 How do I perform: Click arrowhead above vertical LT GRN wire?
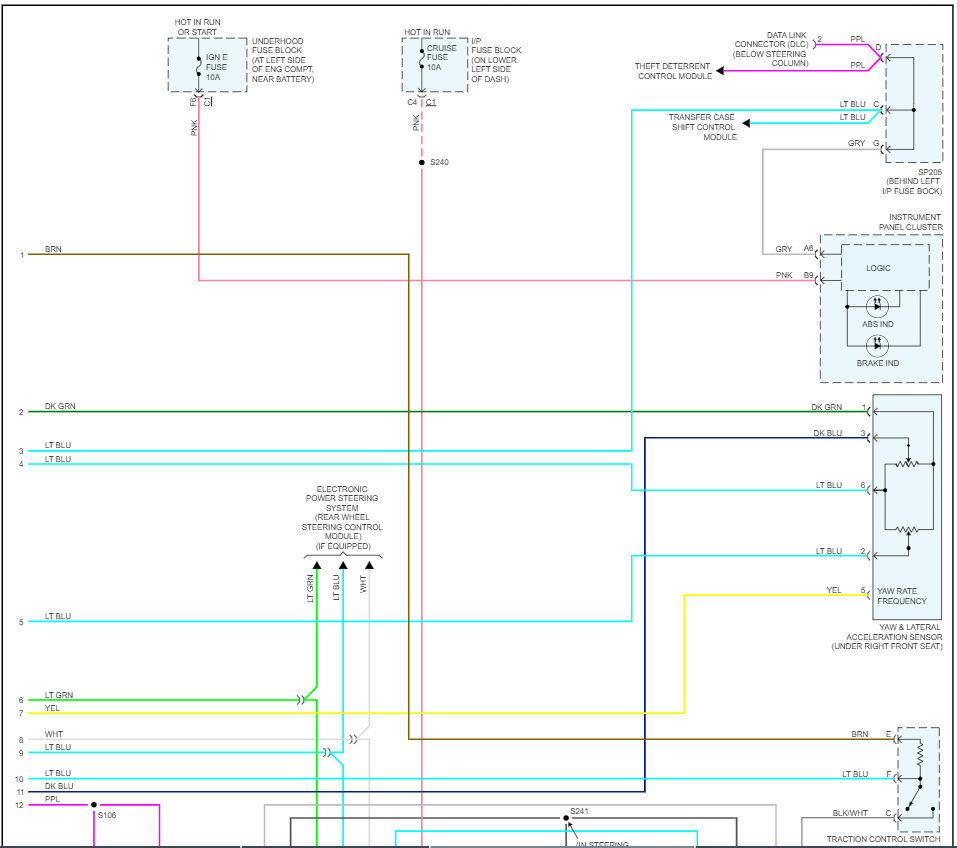[317, 565]
